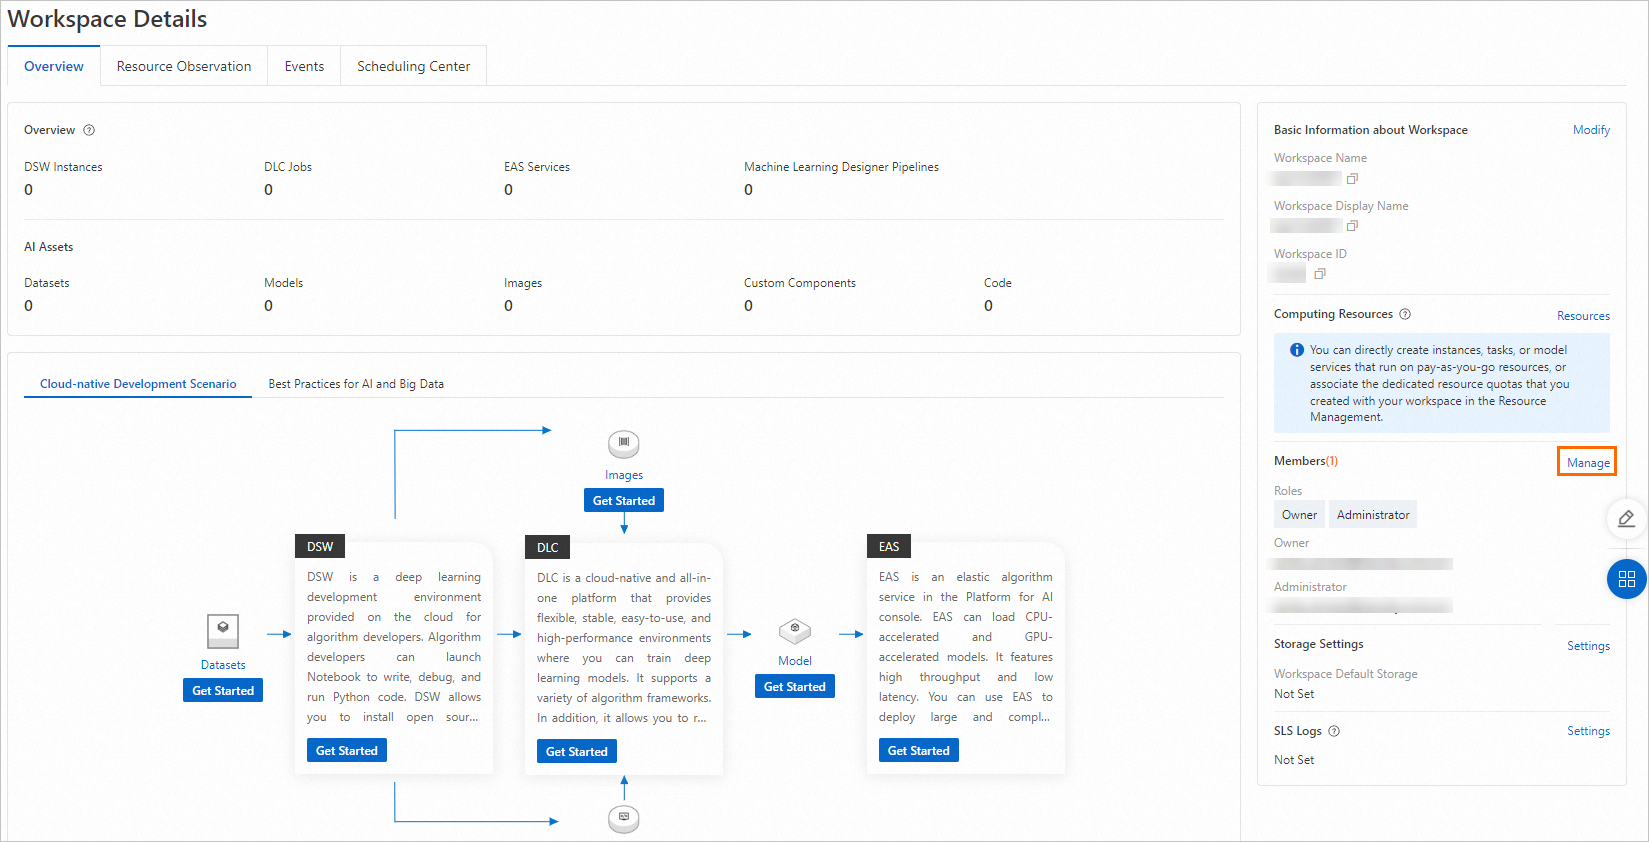Click the Datasets diagram icon

pos(223,631)
